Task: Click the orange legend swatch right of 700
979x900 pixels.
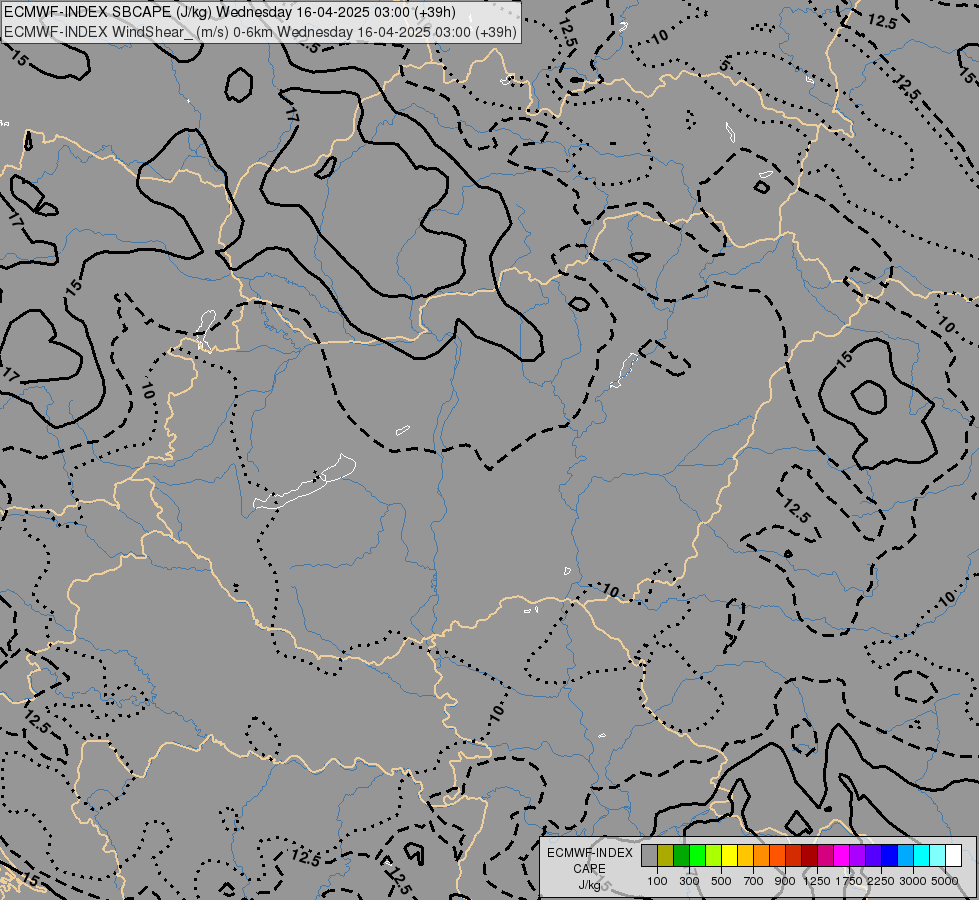Action: click(761, 856)
